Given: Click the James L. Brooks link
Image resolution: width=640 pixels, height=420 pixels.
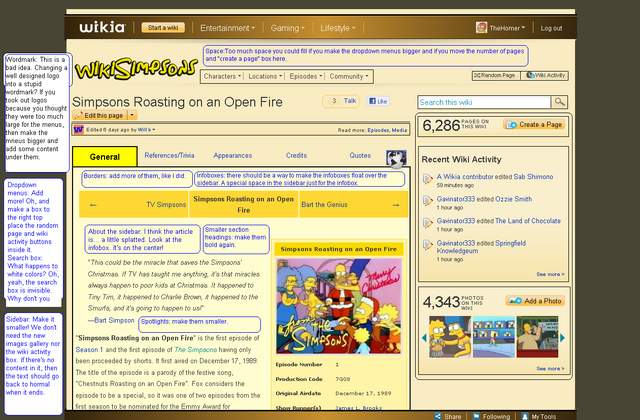Looking at the screenshot, I should coord(359,408).
